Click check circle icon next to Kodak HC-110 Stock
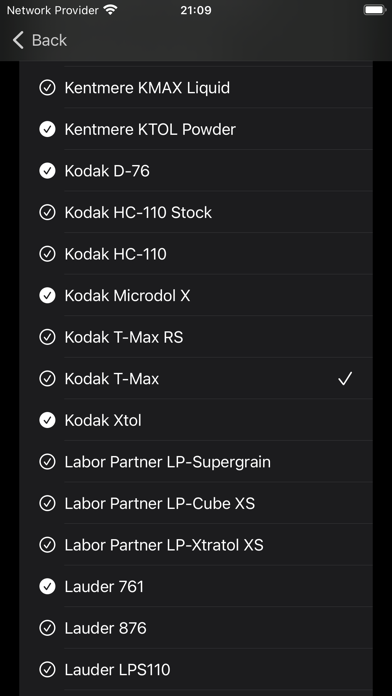Screen dimensions: 392x696 (x=47, y=213)
